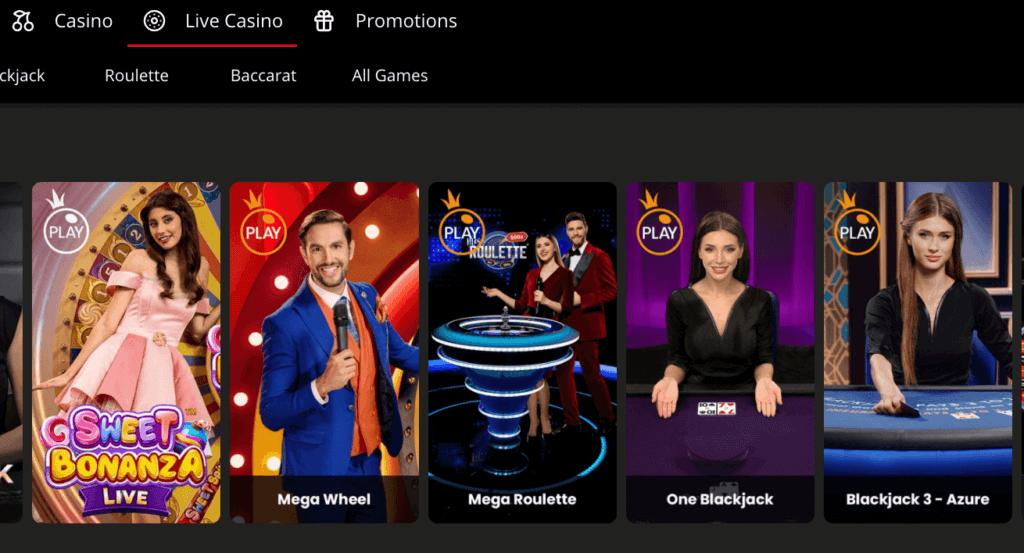Switch to the Baccarat category tab
1024x553 pixels.
point(263,76)
